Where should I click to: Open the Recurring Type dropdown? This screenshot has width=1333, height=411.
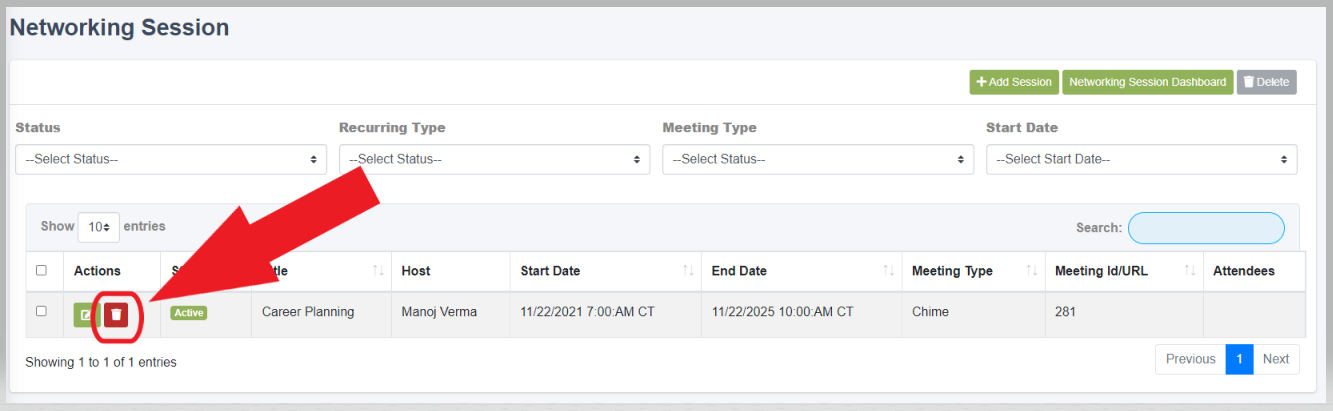(494, 159)
